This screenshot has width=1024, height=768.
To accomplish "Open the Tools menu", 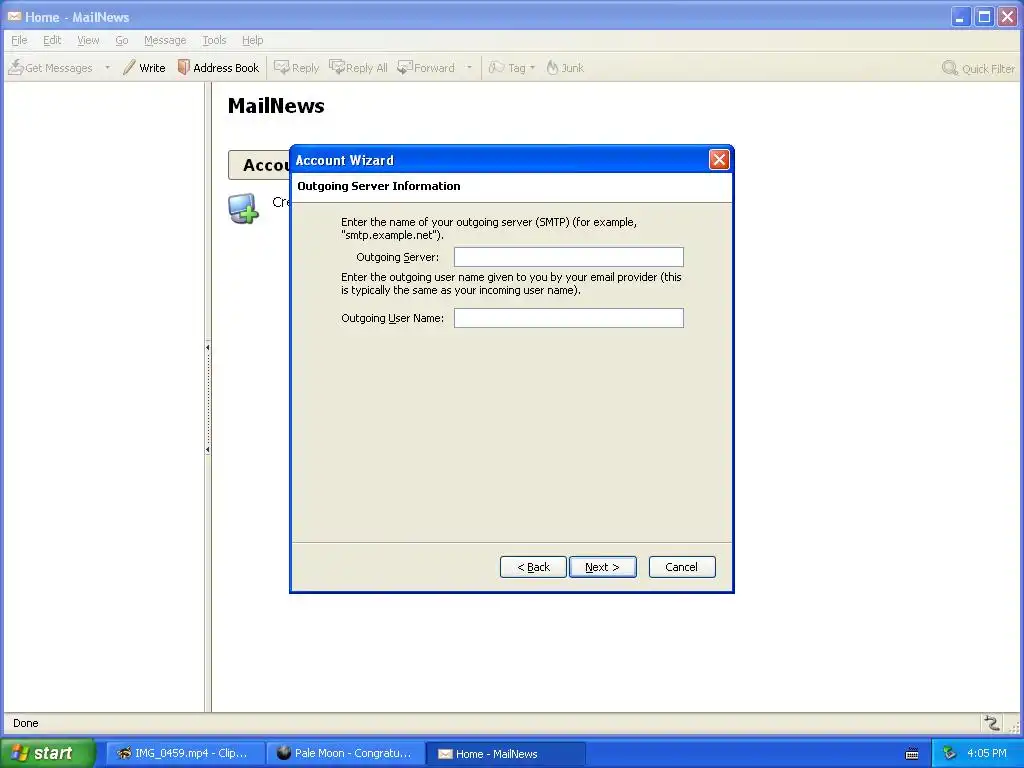I will [214, 40].
